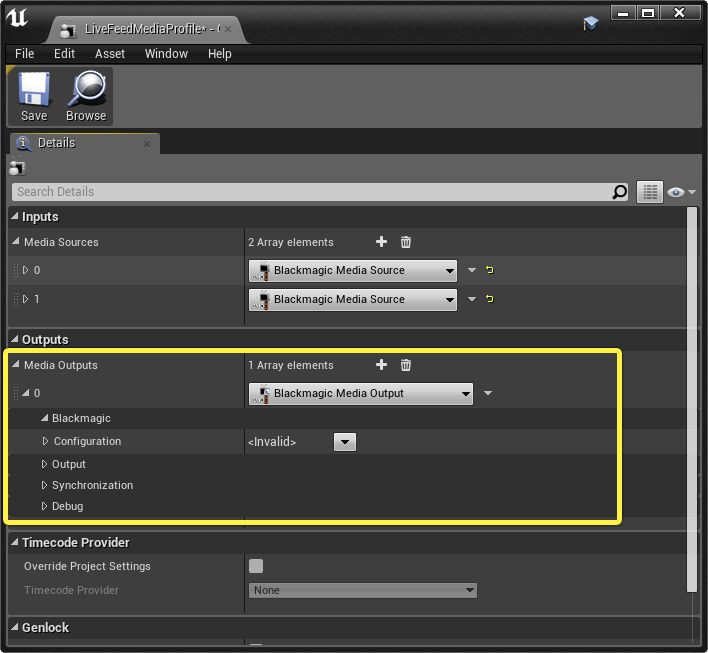Viewport: 708px width, 653px height.
Task: Click the Unreal Engine logo icon
Action: tap(17, 17)
